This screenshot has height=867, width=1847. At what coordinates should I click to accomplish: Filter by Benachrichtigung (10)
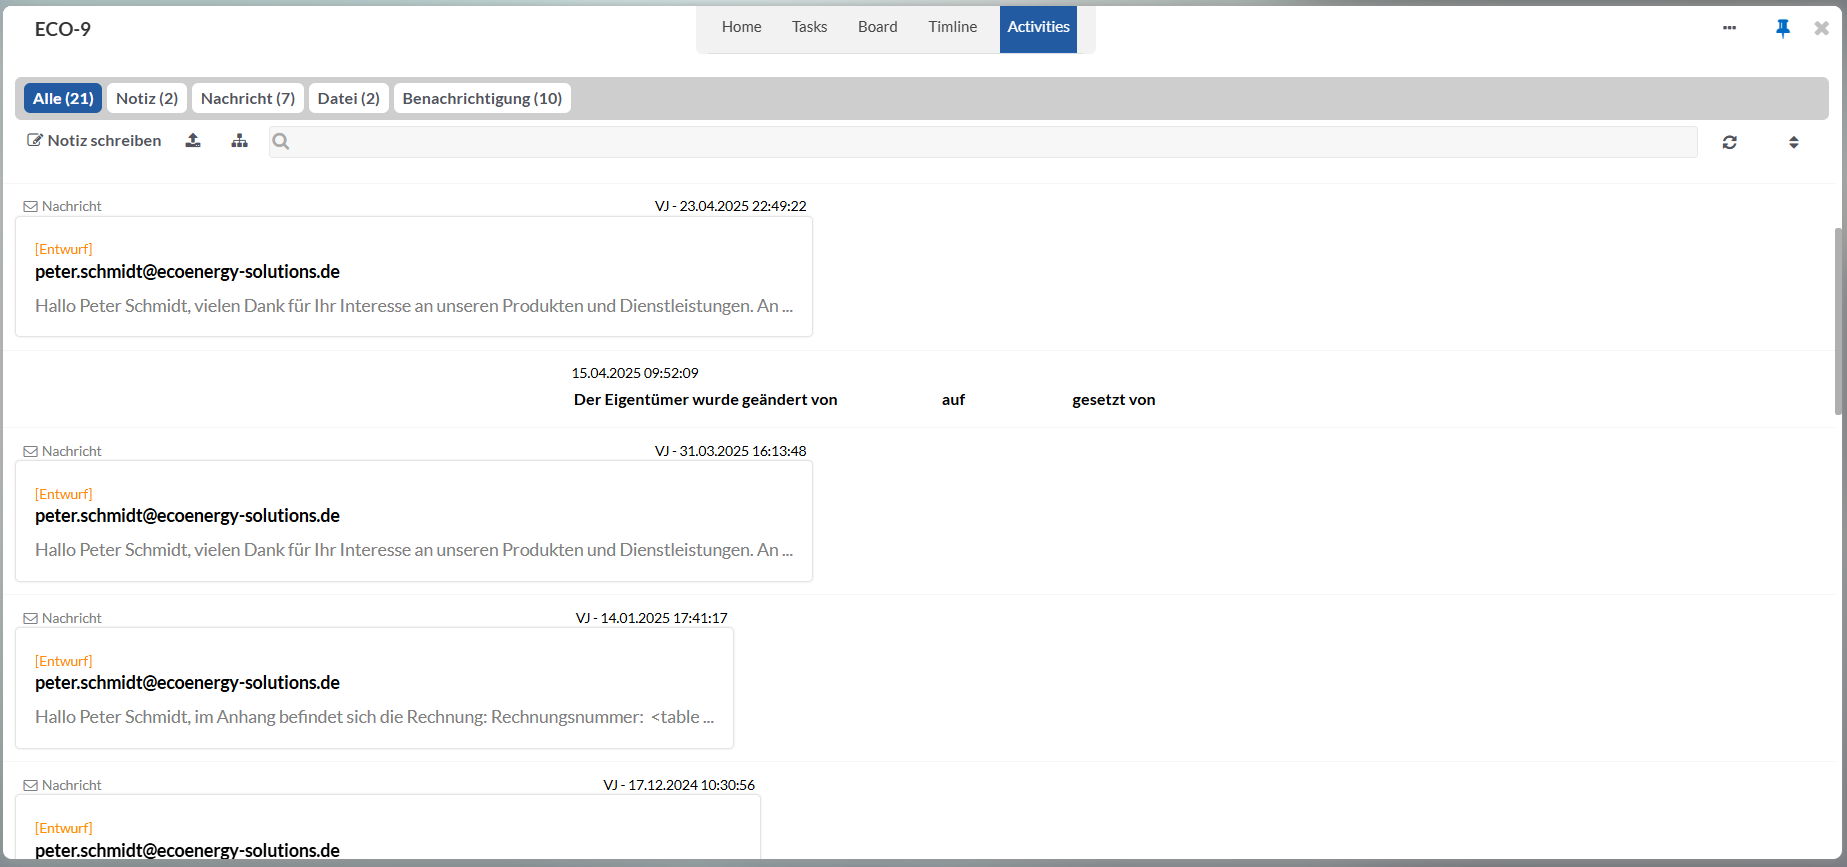click(482, 98)
